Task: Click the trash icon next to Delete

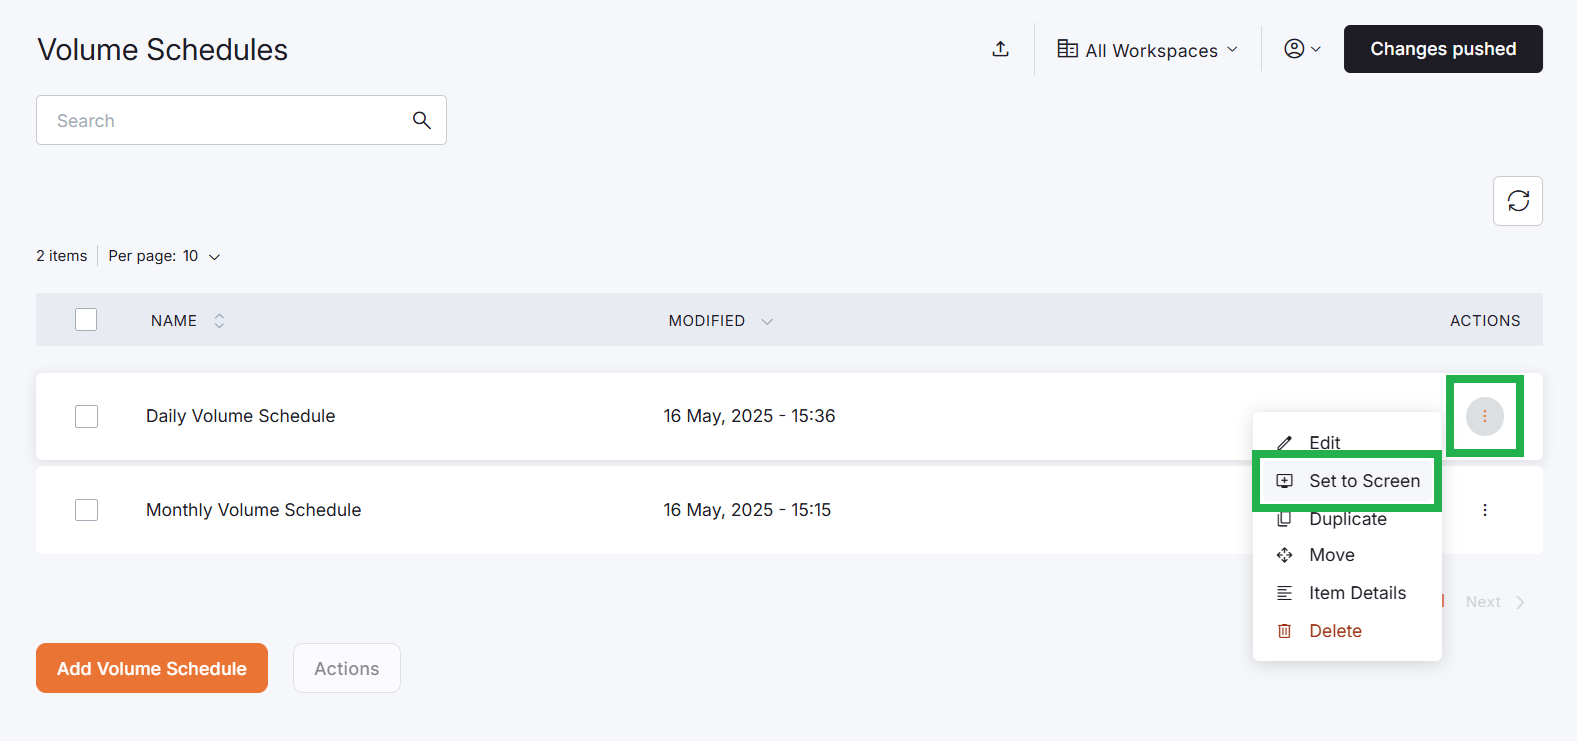Action: pos(1285,630)
